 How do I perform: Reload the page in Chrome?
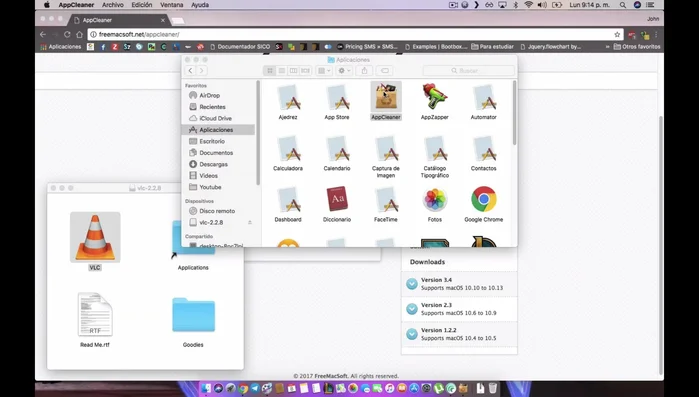[67, 34]
